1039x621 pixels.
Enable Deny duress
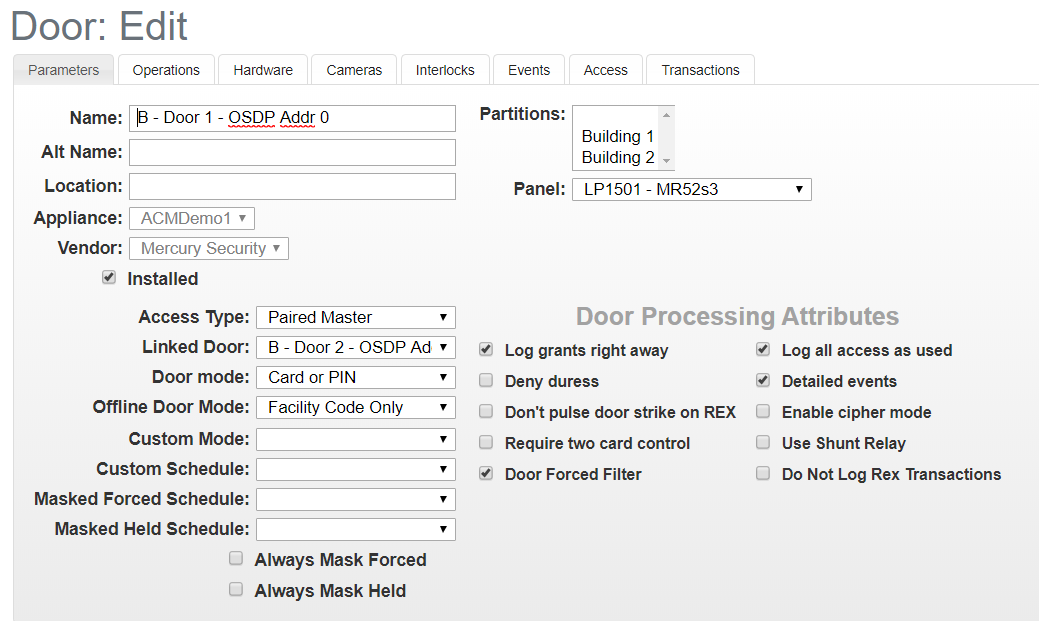[485, 380]
